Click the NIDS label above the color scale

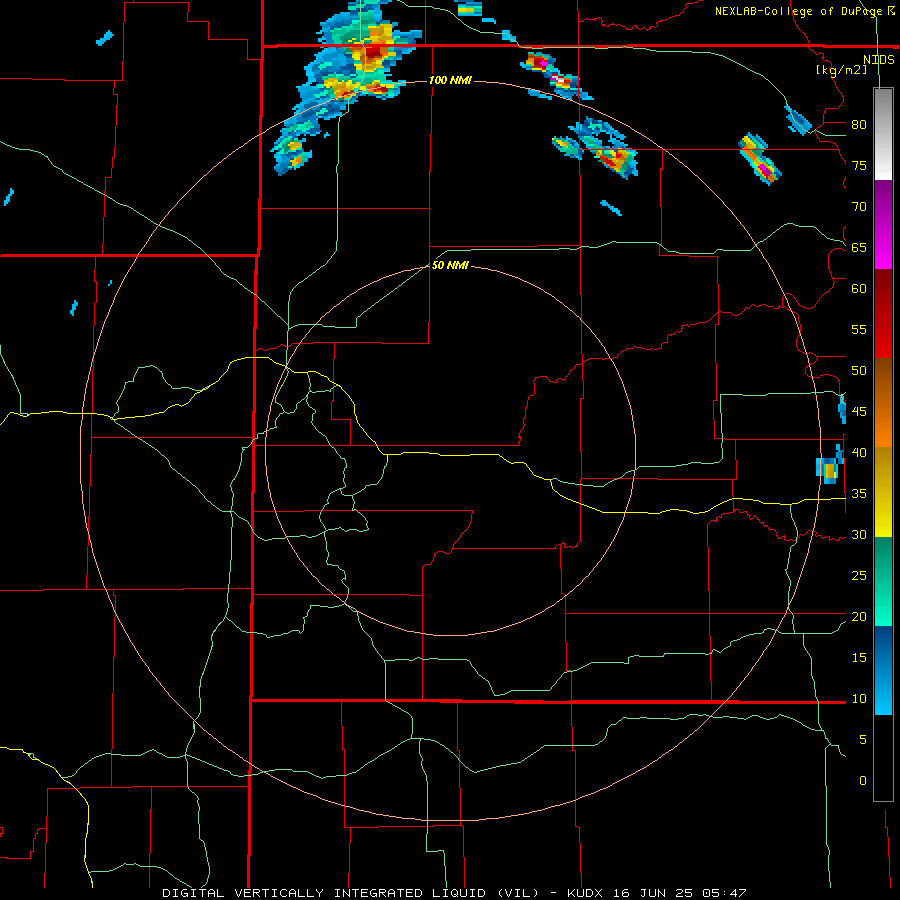pyautogui.click(x=878, y=60)
